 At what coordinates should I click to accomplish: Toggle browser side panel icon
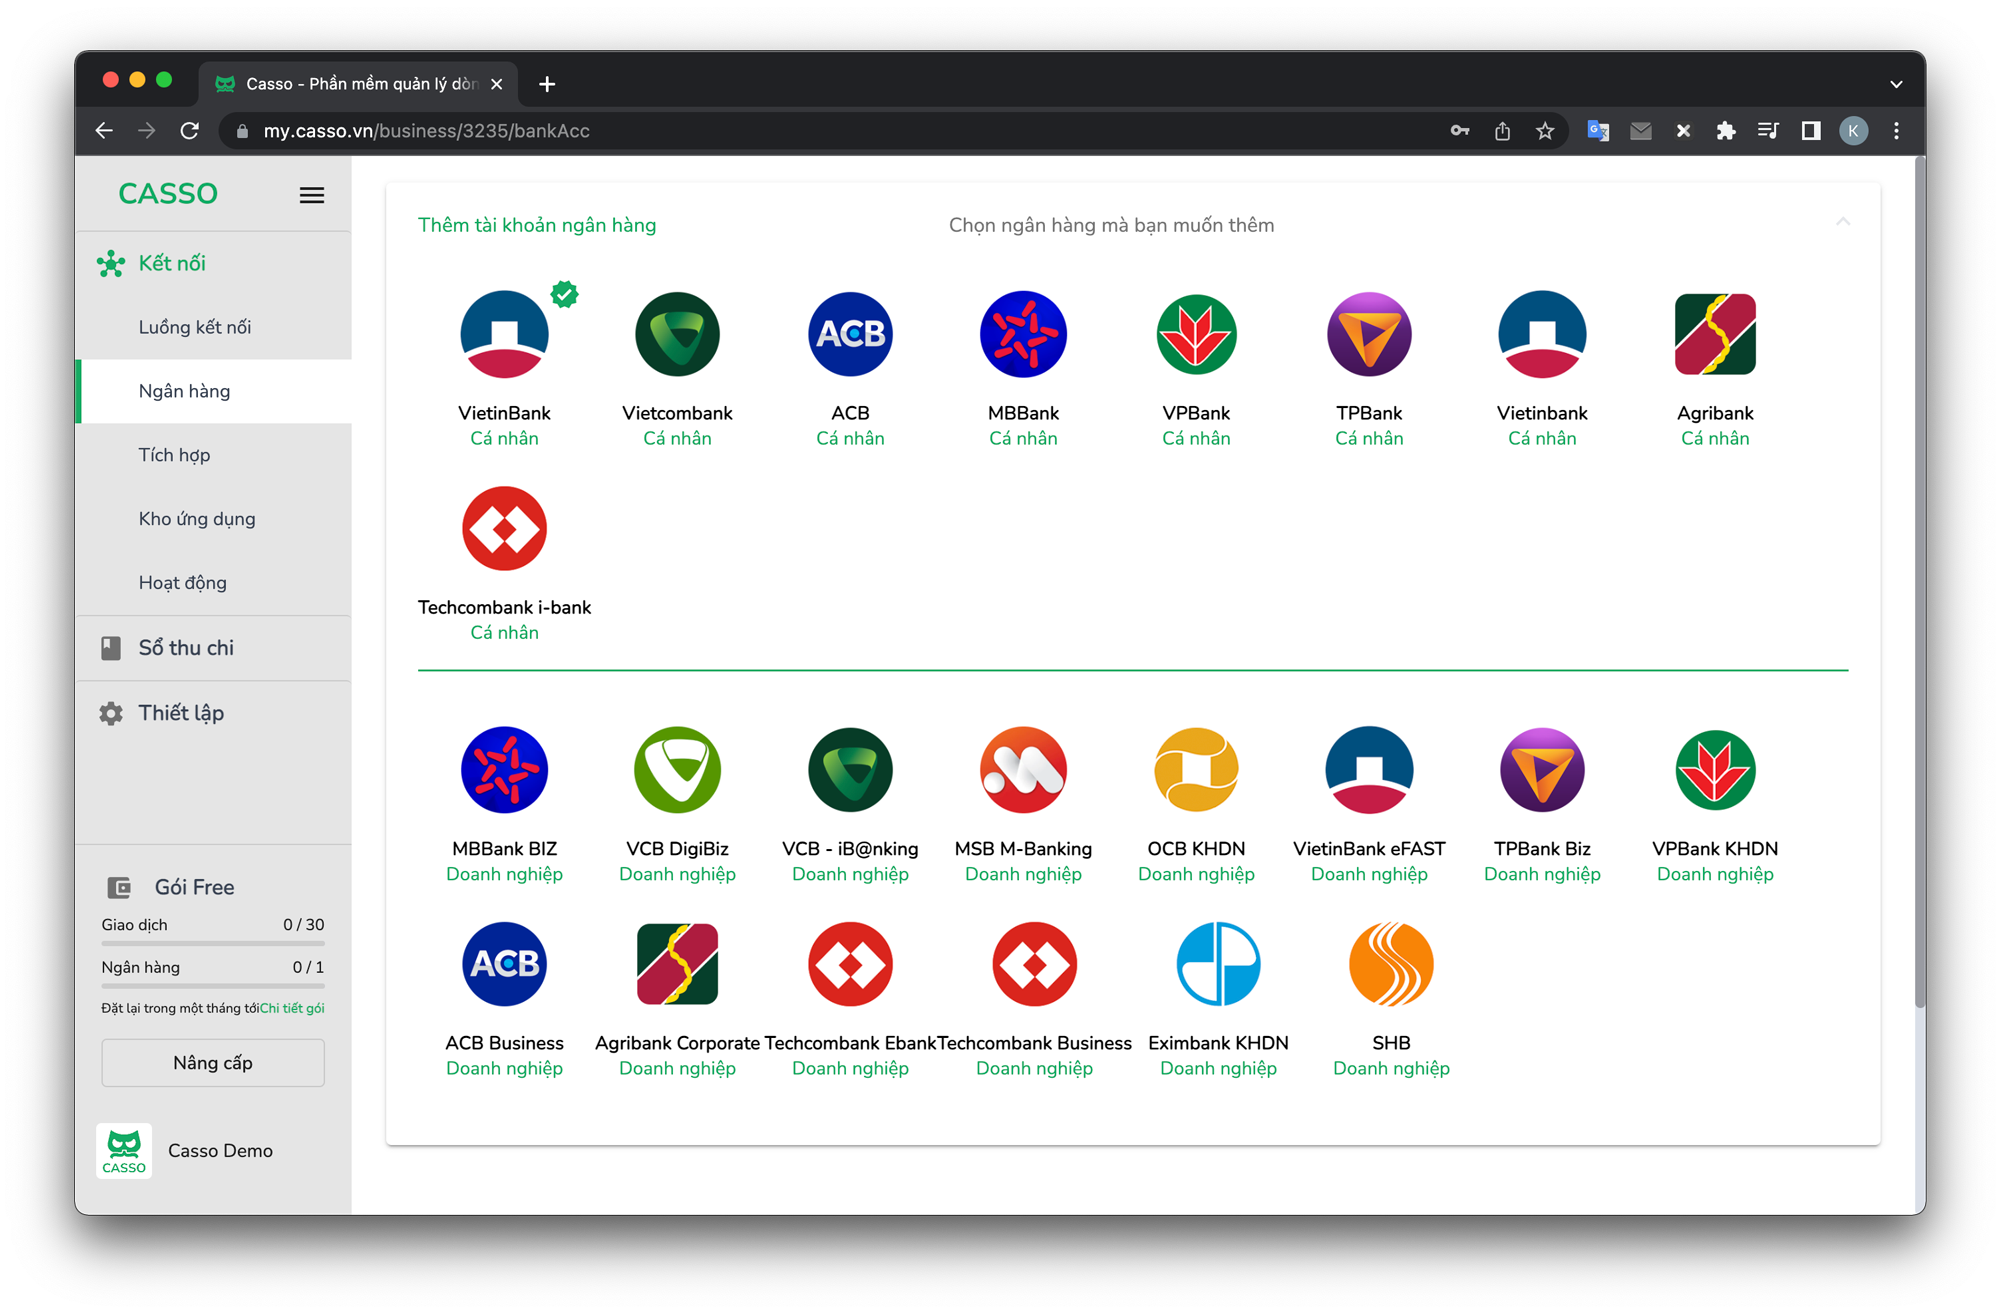pos(1811,131)
